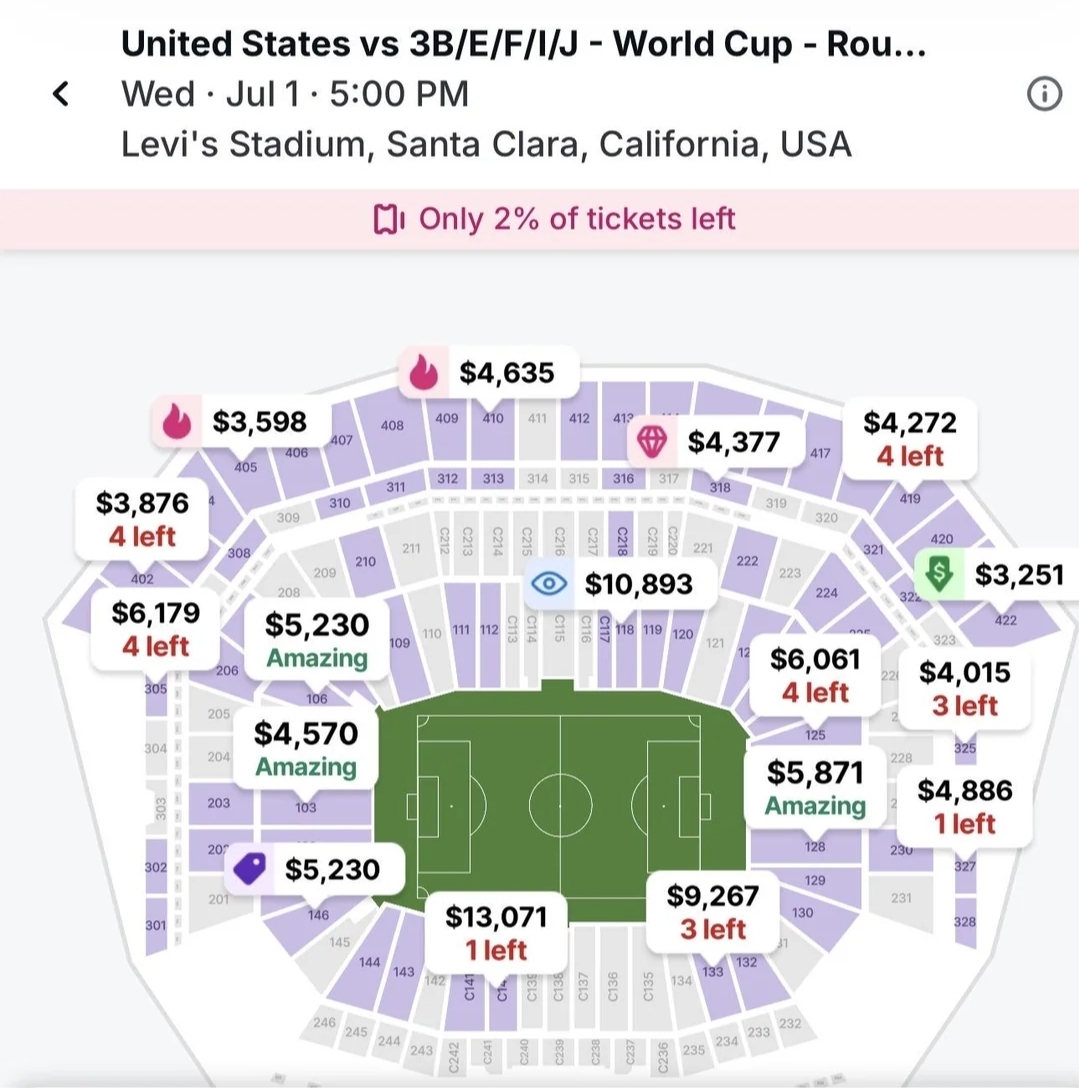Choose section 203 on the stadium map

click(x=219, y=803)
